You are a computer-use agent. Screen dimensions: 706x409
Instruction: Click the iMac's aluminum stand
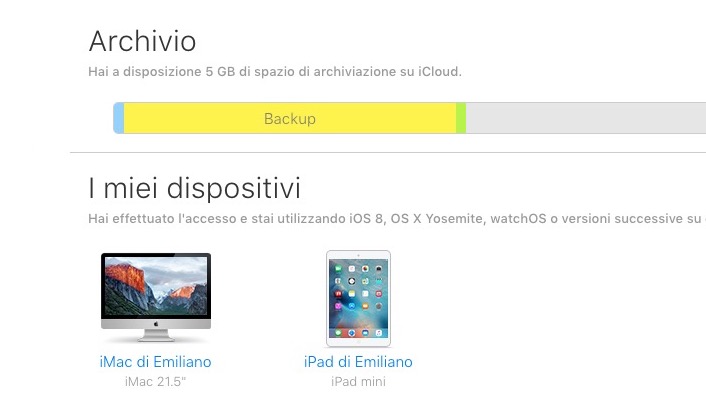coord(156,336)
